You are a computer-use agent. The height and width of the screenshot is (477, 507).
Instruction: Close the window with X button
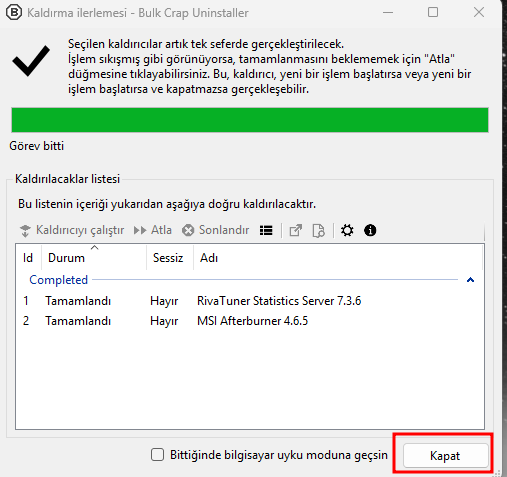pyautogui.click(x=479, y=13)
